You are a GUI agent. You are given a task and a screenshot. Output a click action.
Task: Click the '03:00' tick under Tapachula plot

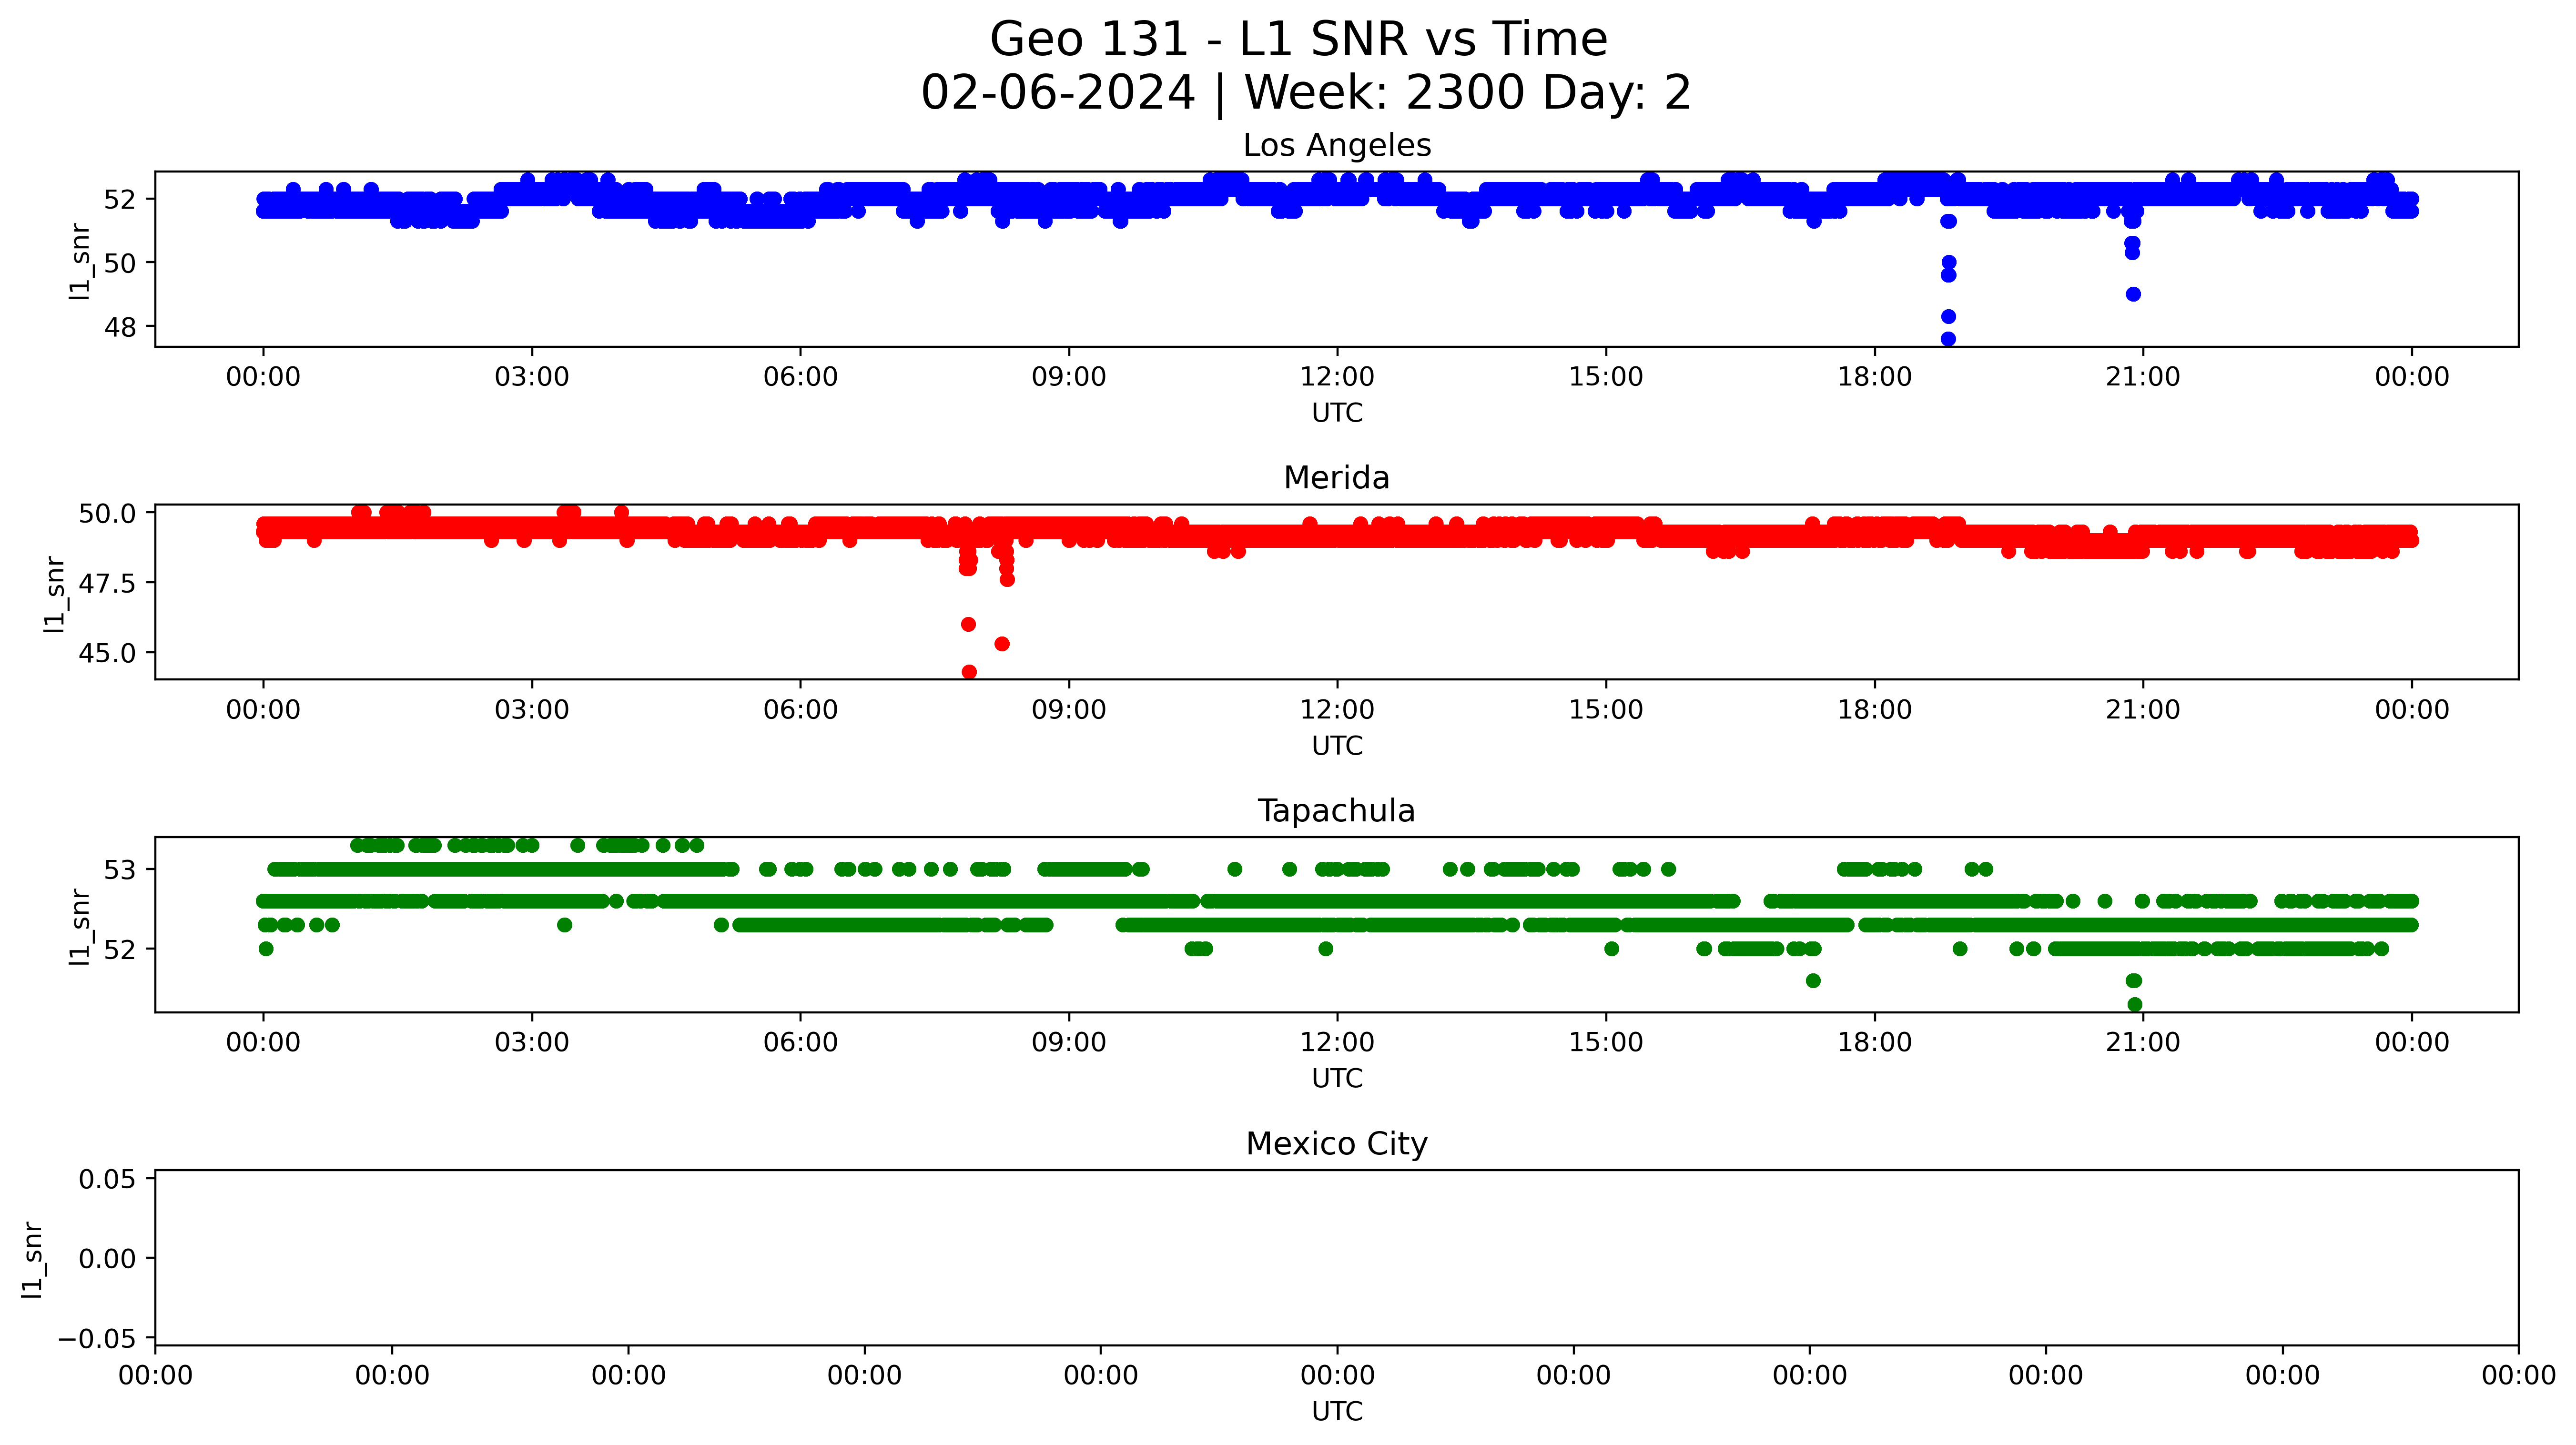pyautogui.click(x=532, y=1043)
